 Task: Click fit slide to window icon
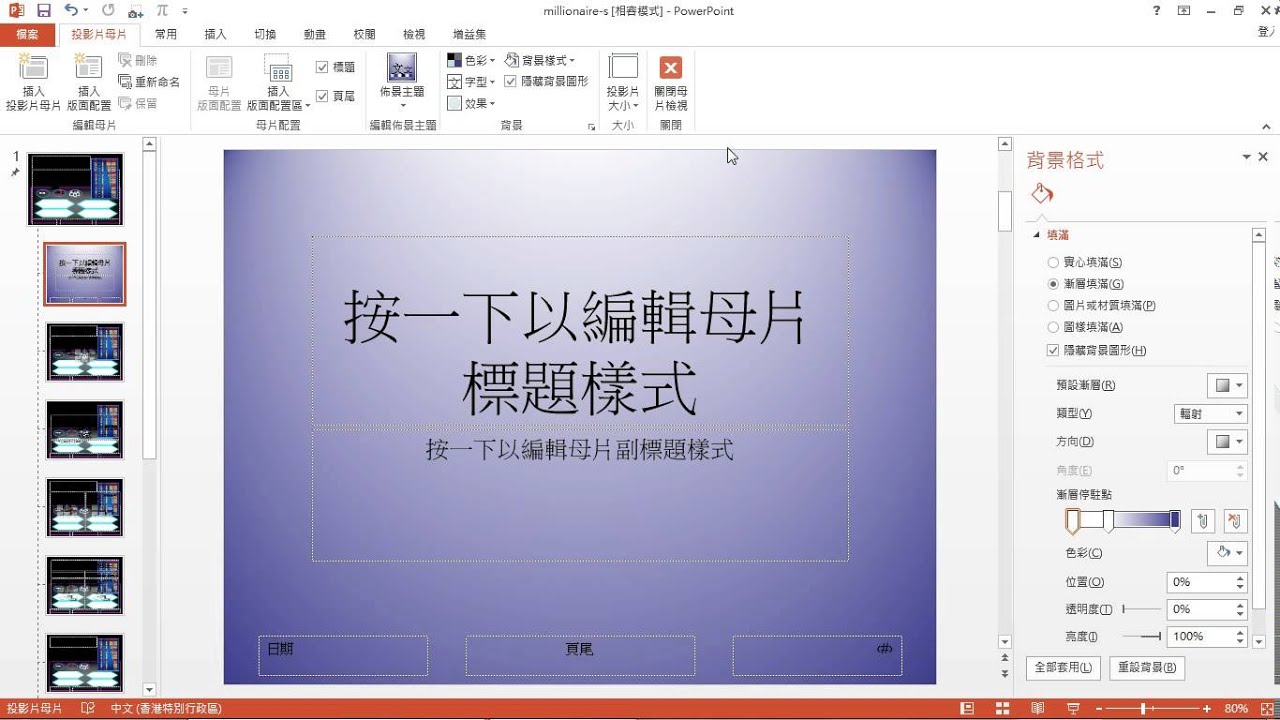1265,709
